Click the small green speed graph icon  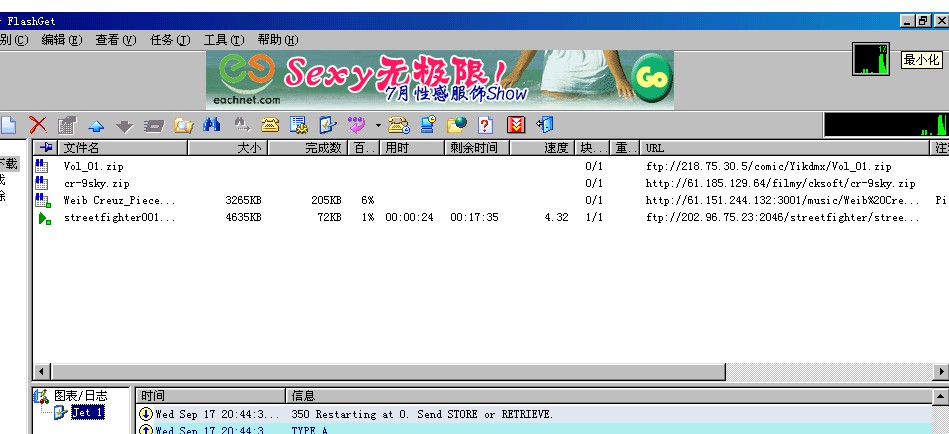pyautogui.click(x=871, y=59)
